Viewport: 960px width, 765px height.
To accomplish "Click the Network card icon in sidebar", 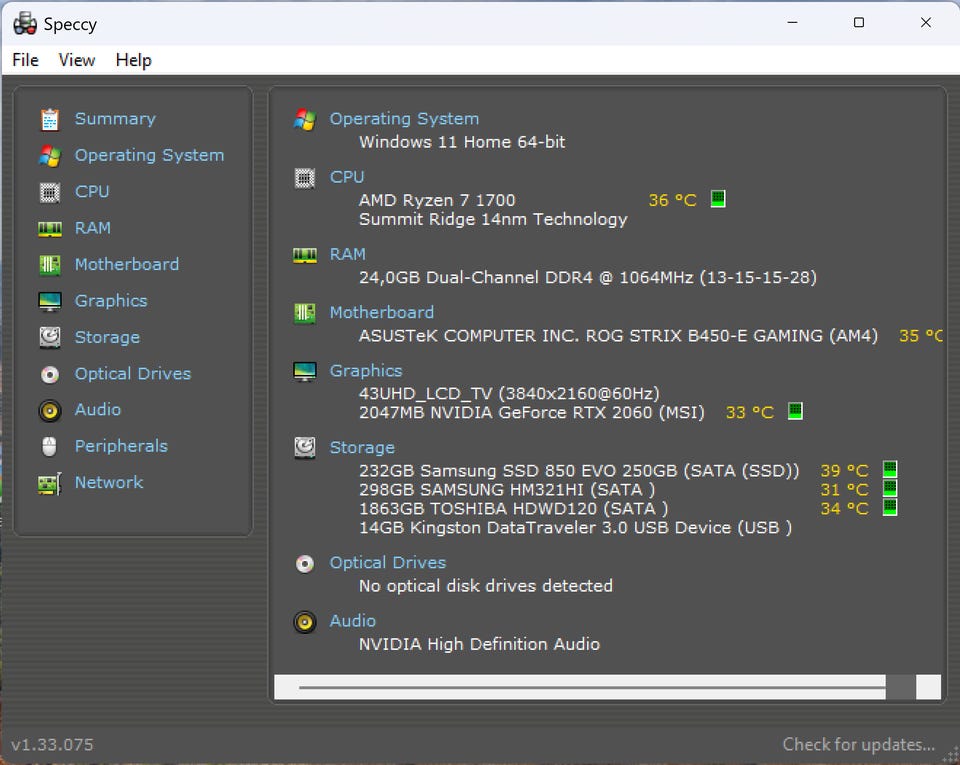I will point(50,483).
